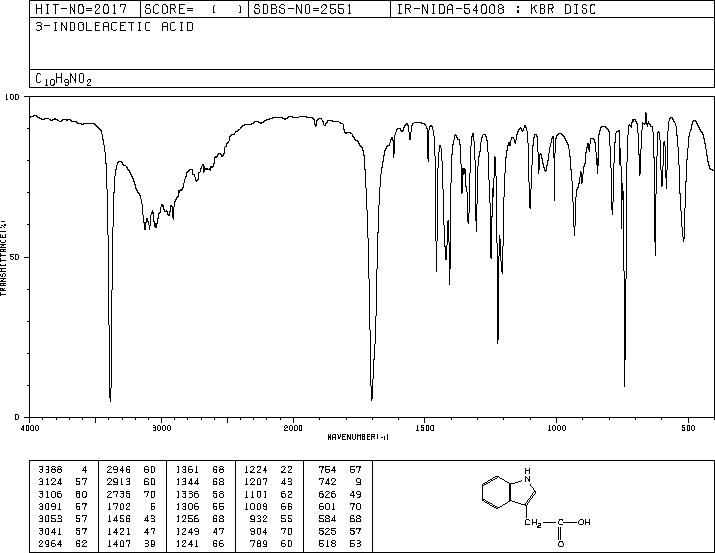Select peak entry 1241 in table
Viewport: 715px width, 553px height.
[200, 544]
